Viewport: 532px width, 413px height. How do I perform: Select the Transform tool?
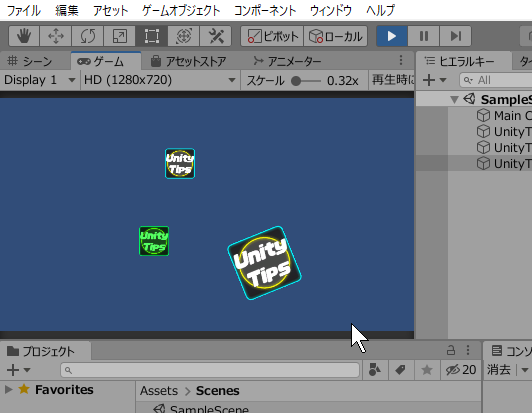point(184,36)
